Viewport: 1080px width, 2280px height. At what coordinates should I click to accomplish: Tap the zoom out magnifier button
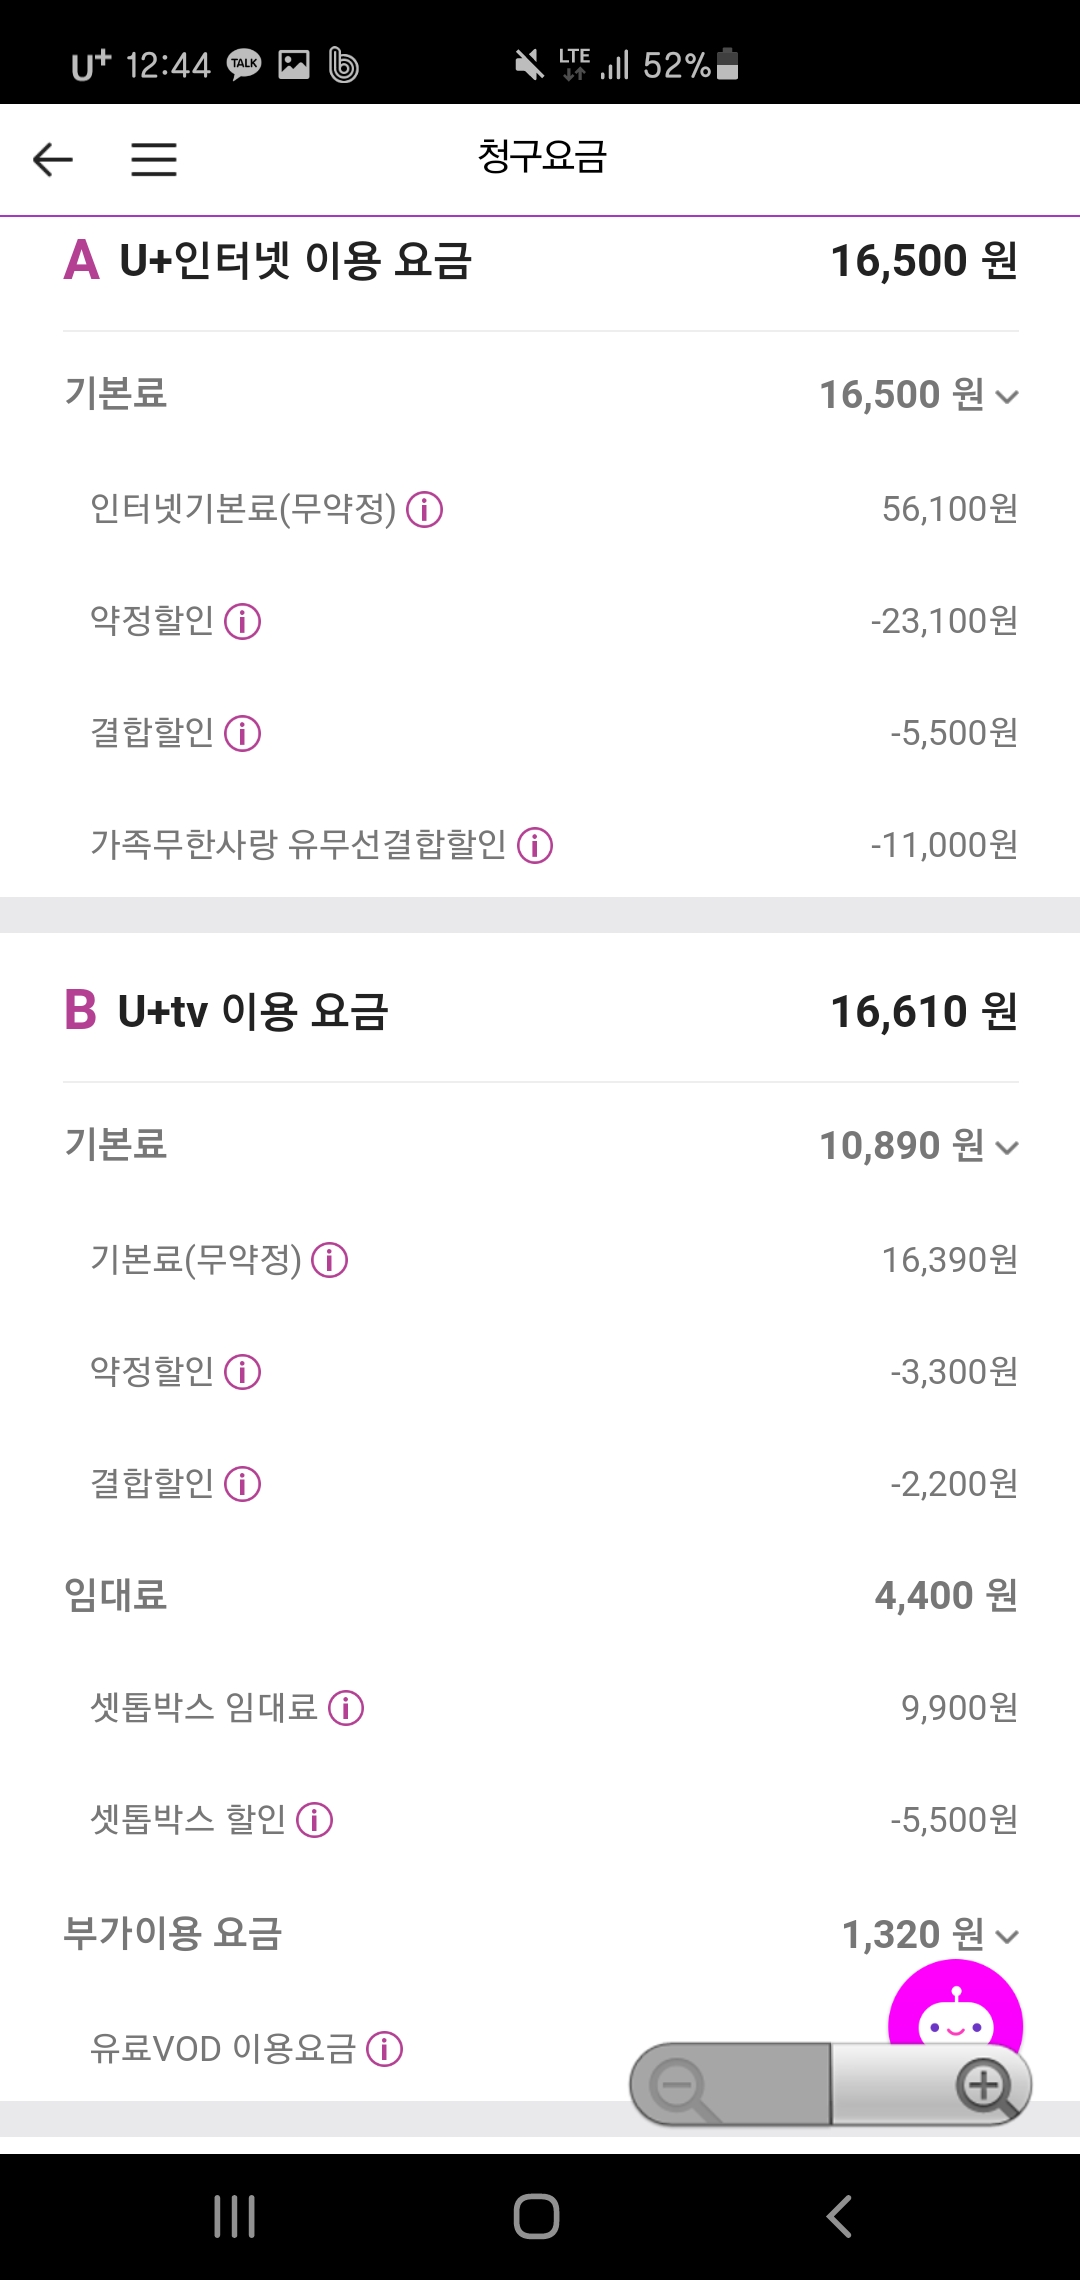680,2086
